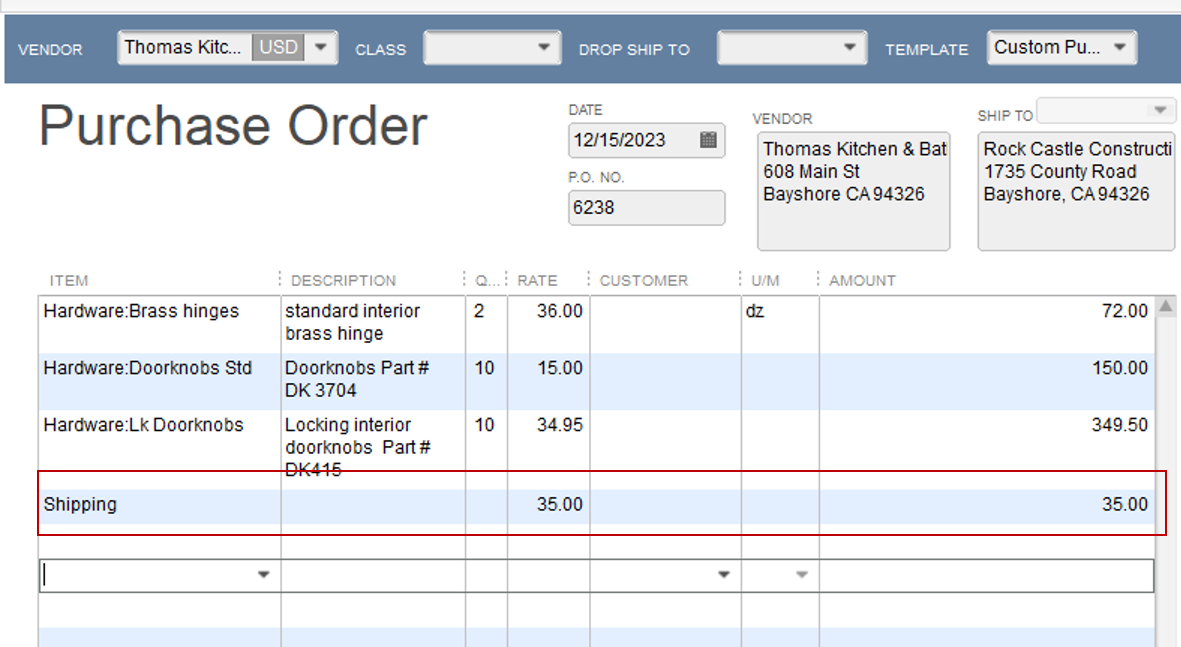This screenshot has height=647, width=1181.
Task: Click the 'standard interior brass hinge' description
Action: click(x=352, y=322)
